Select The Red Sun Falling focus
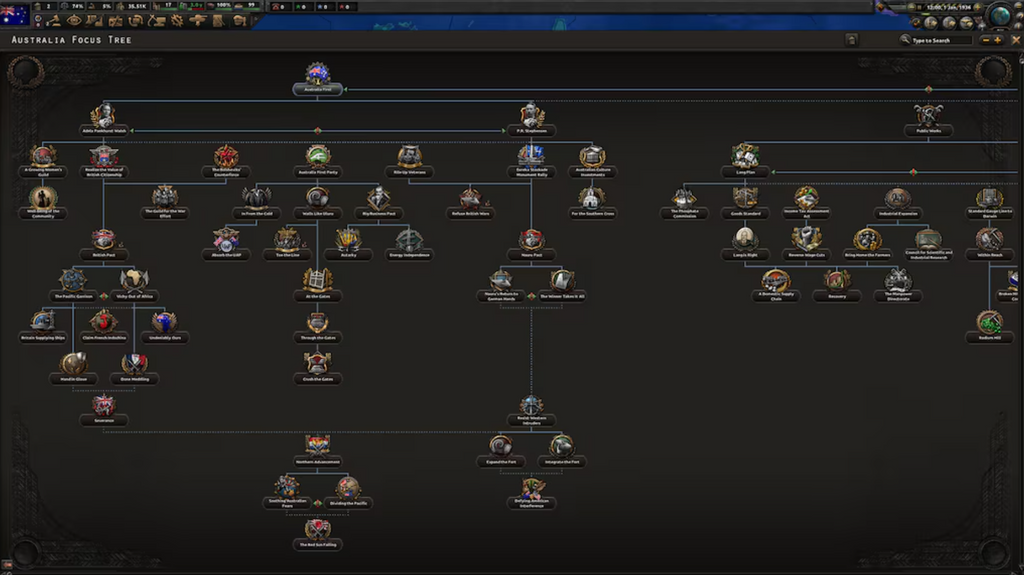 pos(317,534)
